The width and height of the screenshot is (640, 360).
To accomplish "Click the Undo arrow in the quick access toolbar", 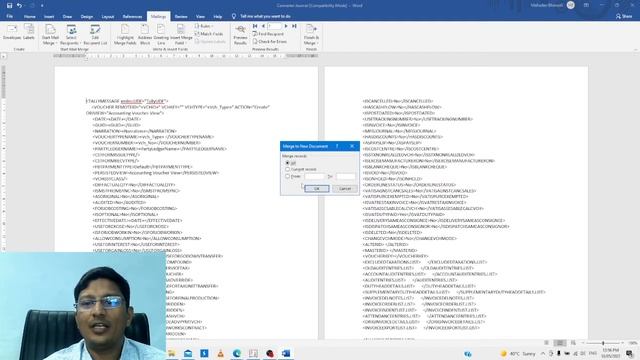I will (x=19, y=5).
